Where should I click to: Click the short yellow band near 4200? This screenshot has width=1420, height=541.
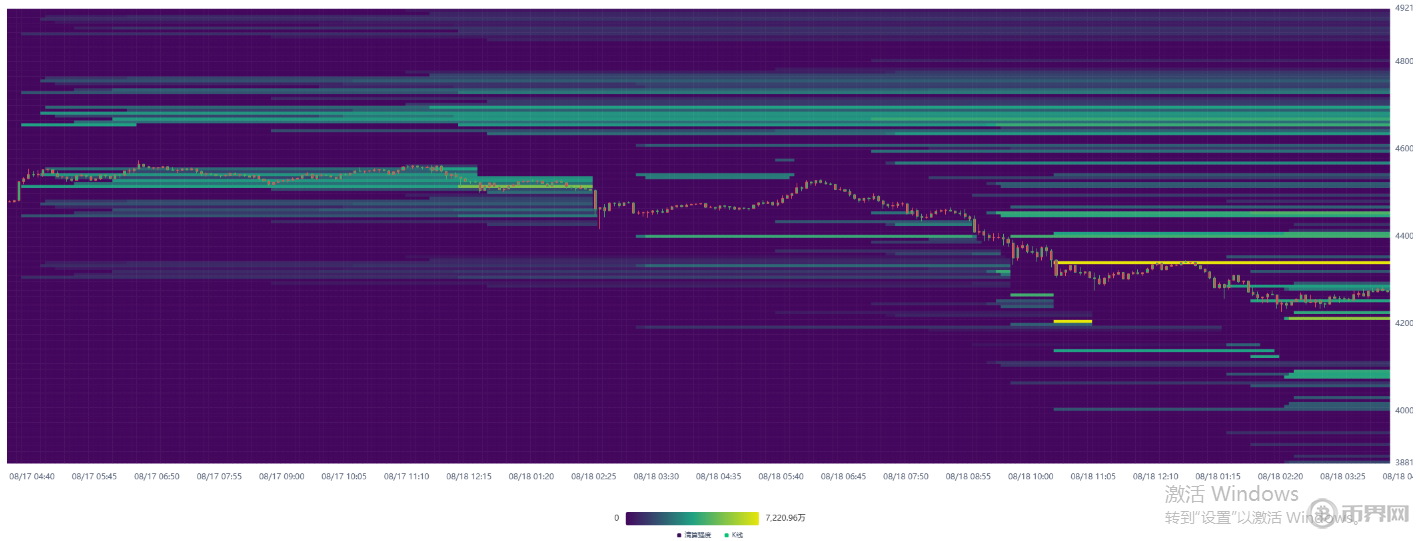[1072, 321]
